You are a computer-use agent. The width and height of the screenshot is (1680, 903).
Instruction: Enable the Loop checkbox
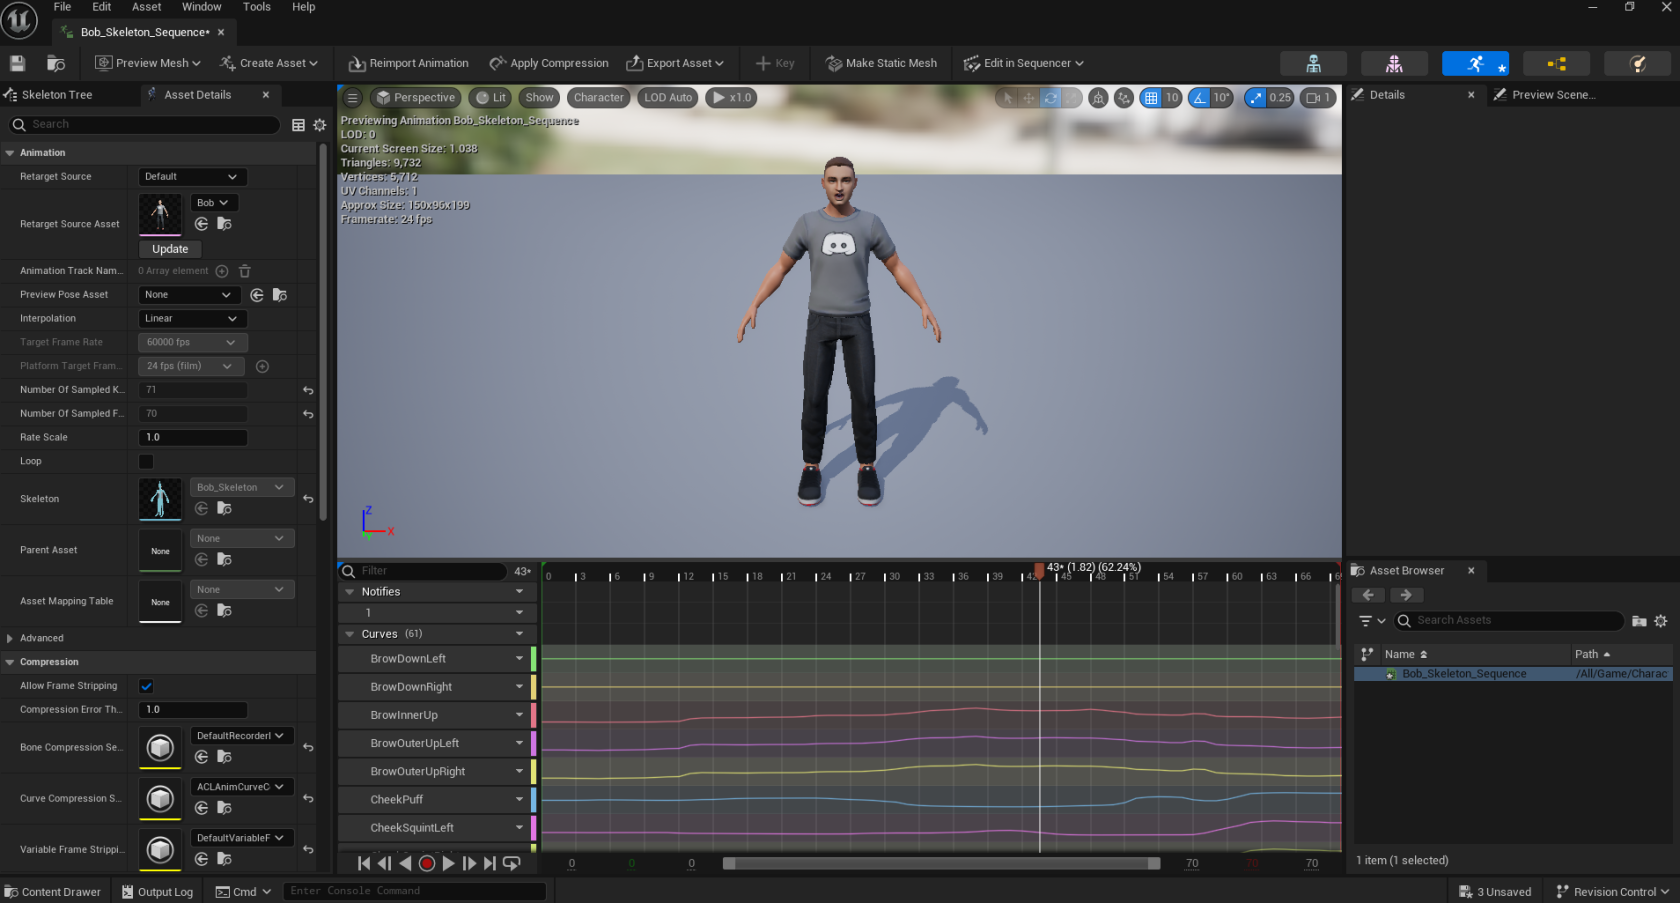[x=146, y=462]
